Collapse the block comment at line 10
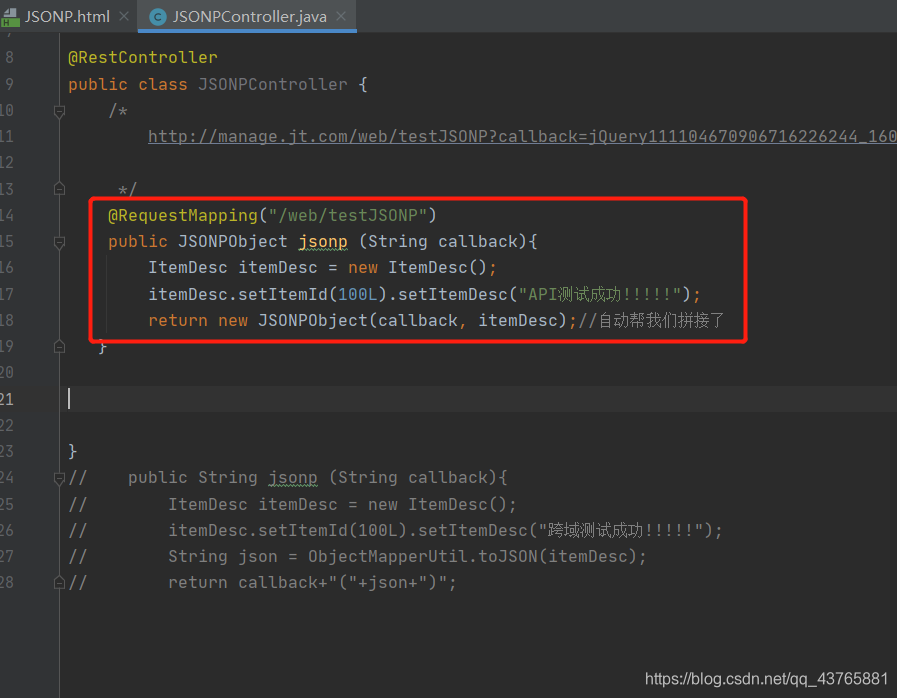Image resolution: width=897 pixels, height=698 pixels. click(59, 110)
